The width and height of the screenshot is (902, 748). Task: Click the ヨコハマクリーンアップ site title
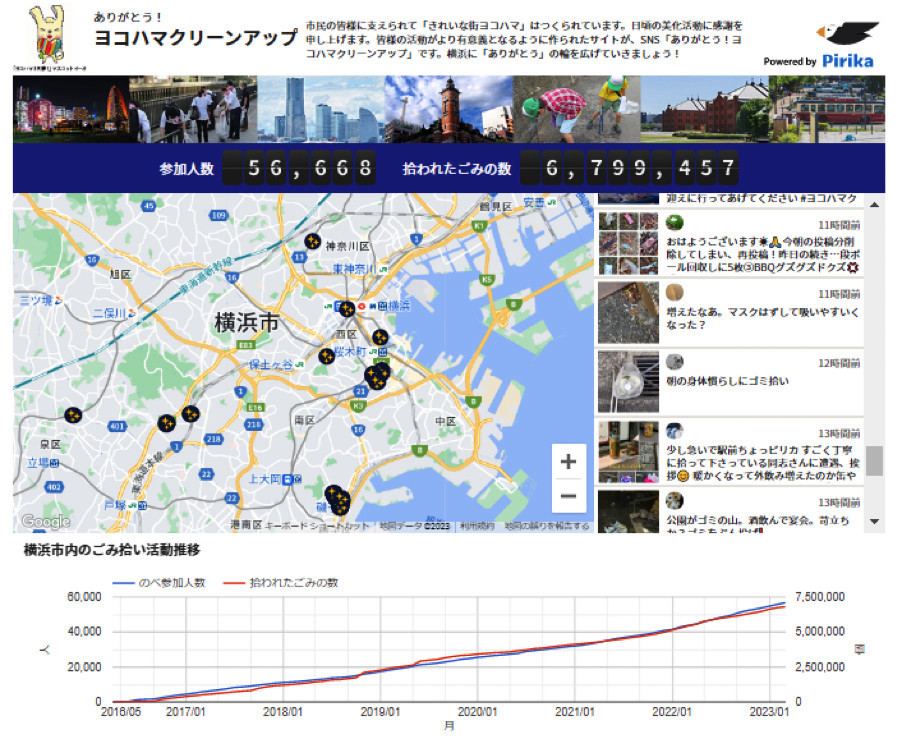[x=196, y=38]
